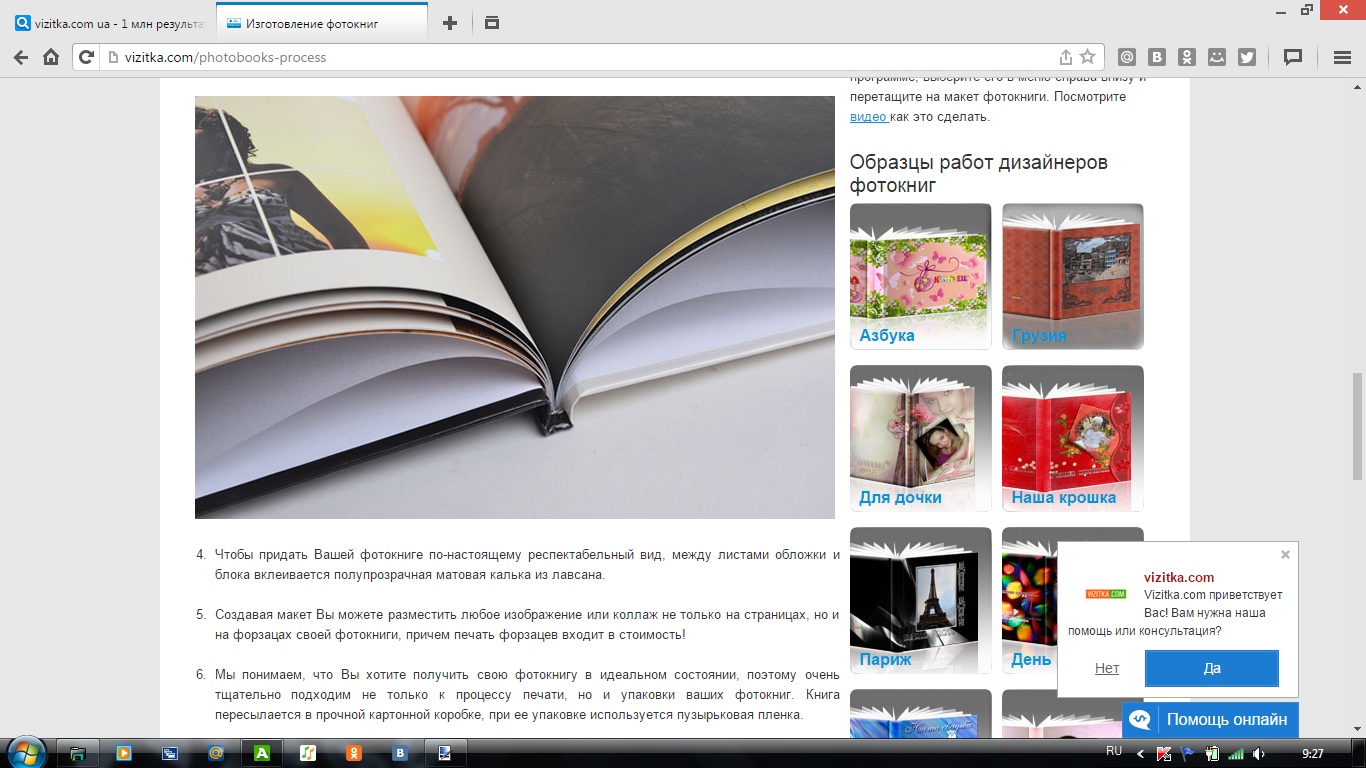1366x768 pixels.
Task: Open the browser main menu
Action: pyautogui.click(x=1343, y=57)
